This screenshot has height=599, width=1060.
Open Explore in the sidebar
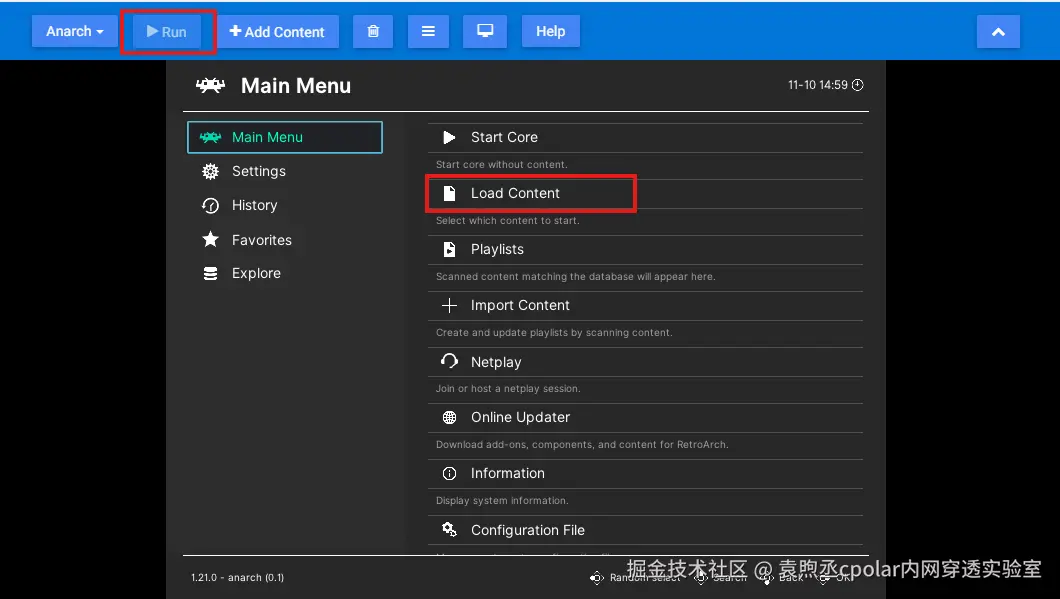[285, 273]
